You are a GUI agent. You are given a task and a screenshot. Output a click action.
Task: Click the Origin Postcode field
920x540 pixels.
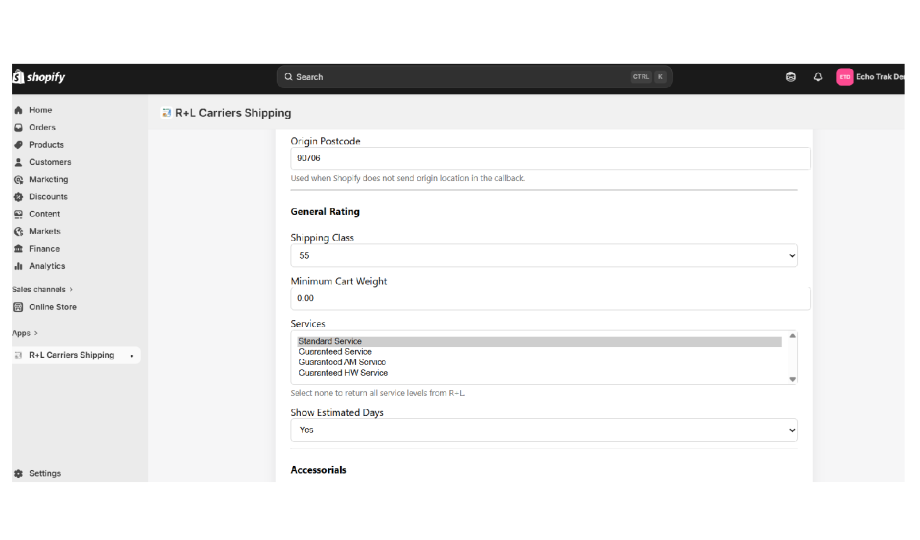point(549,158)
